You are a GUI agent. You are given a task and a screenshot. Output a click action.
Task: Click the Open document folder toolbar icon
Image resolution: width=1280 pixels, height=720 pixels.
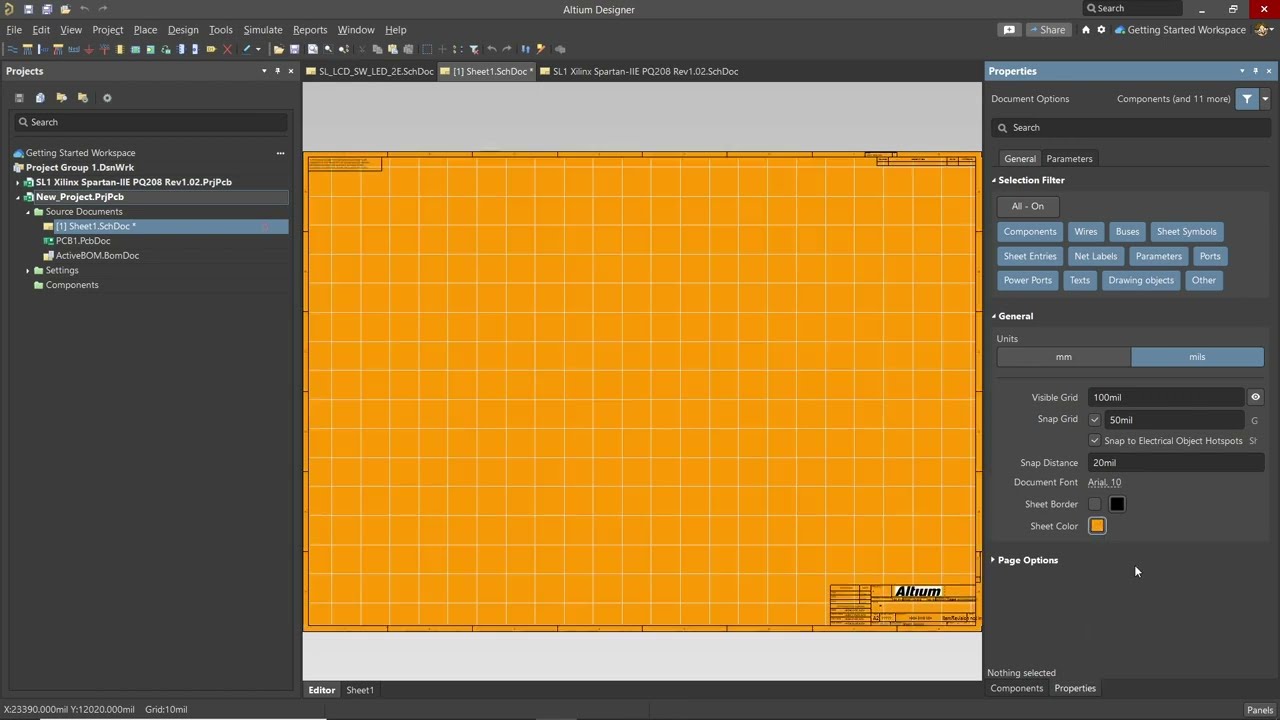pyautogui.click(x=279, y=49)
